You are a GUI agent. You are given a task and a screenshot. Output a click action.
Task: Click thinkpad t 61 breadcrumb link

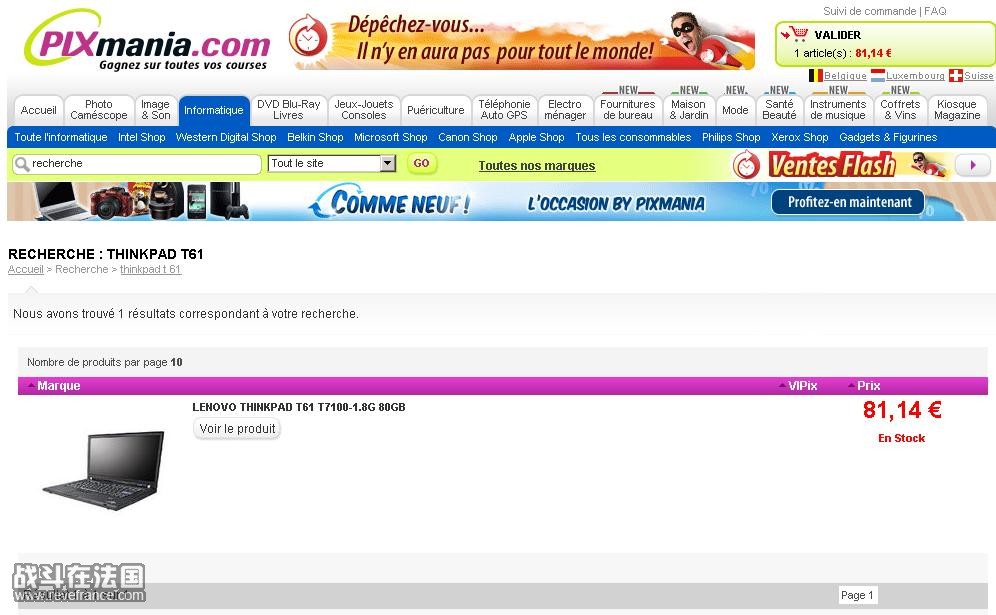click(x=151, y=269)
